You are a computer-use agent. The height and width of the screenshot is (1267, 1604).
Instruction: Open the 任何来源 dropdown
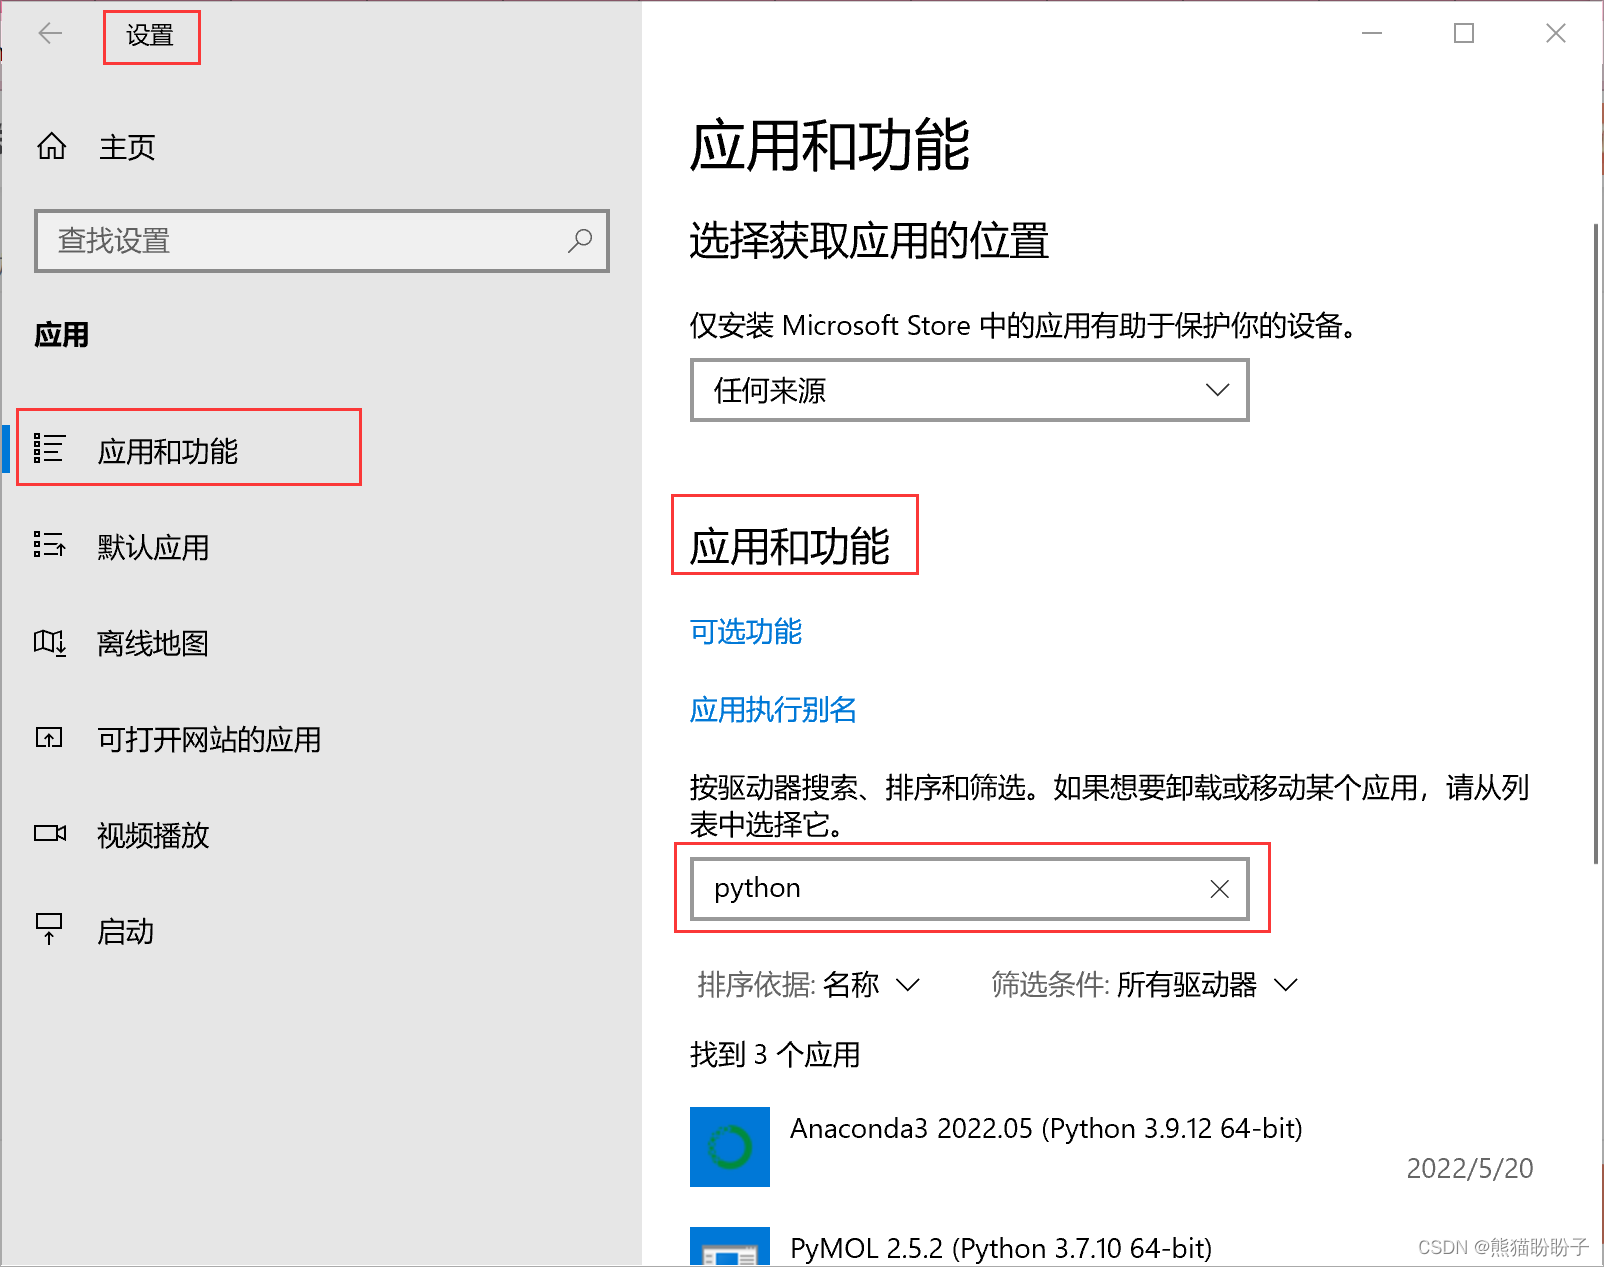click(969, 390)
